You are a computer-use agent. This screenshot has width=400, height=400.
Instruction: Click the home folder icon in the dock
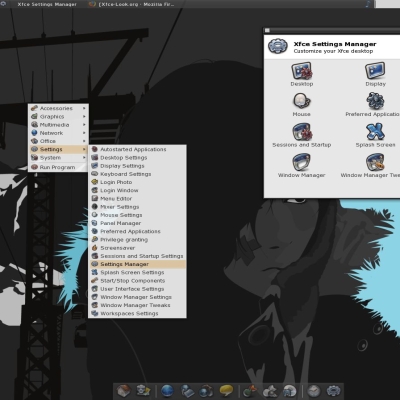coord(123,390)
